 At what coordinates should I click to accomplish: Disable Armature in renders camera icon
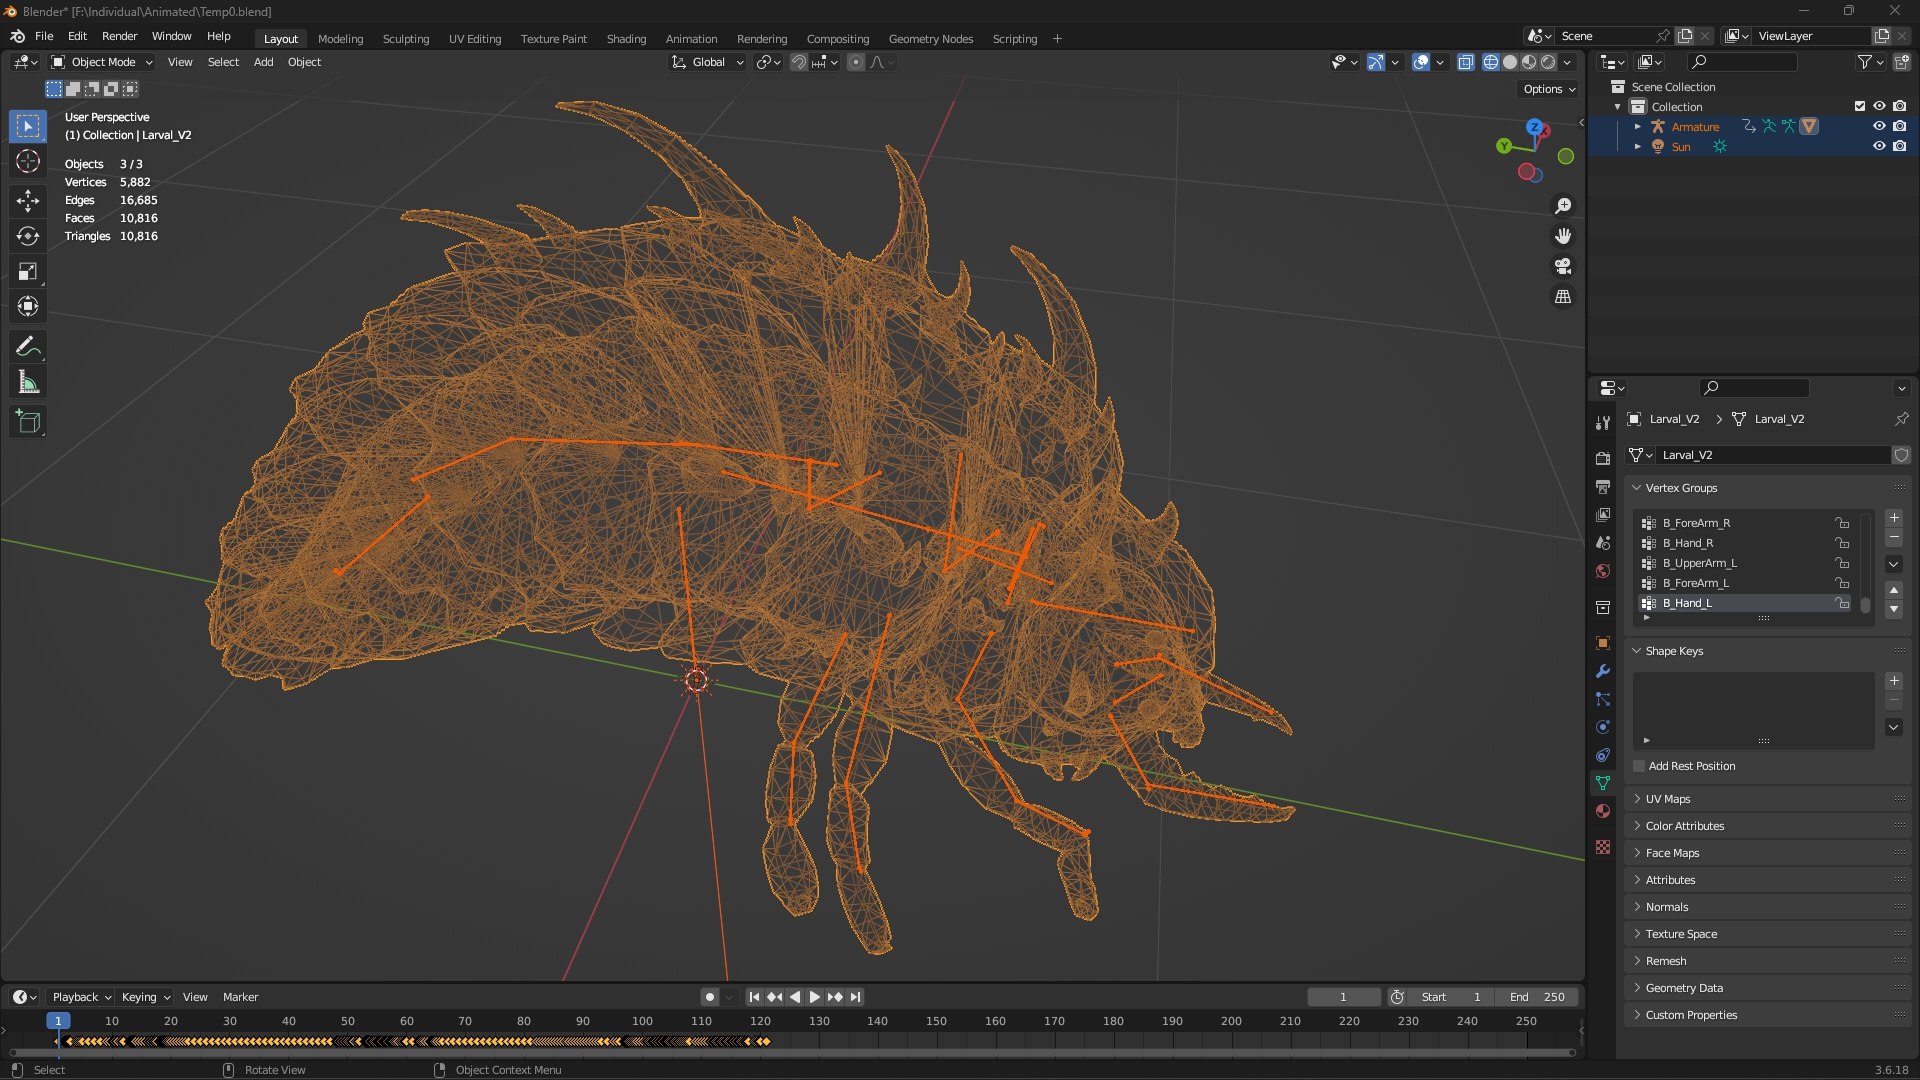click(1899, 126)
